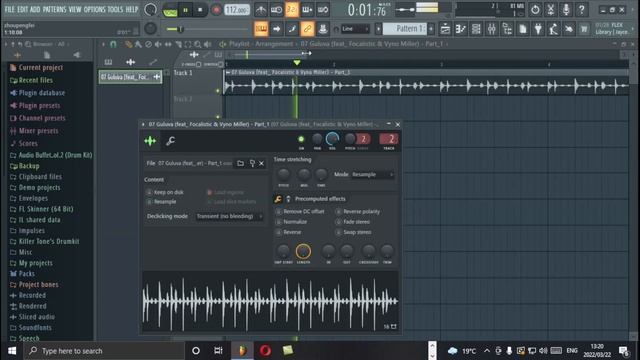Open the TOOLS menu

click(x=115, y=9)
